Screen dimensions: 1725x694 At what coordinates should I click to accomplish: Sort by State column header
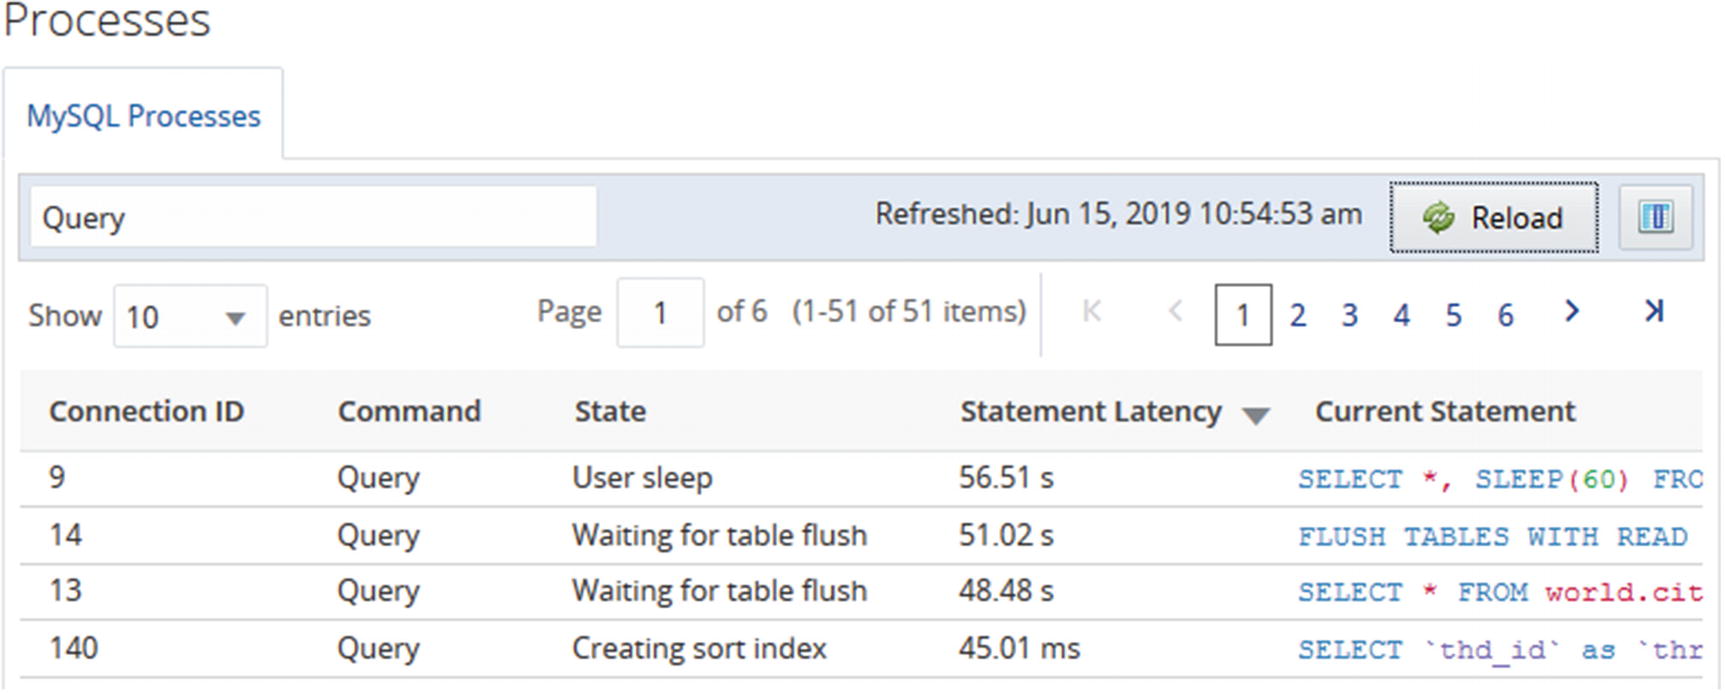tap(610, 411)
